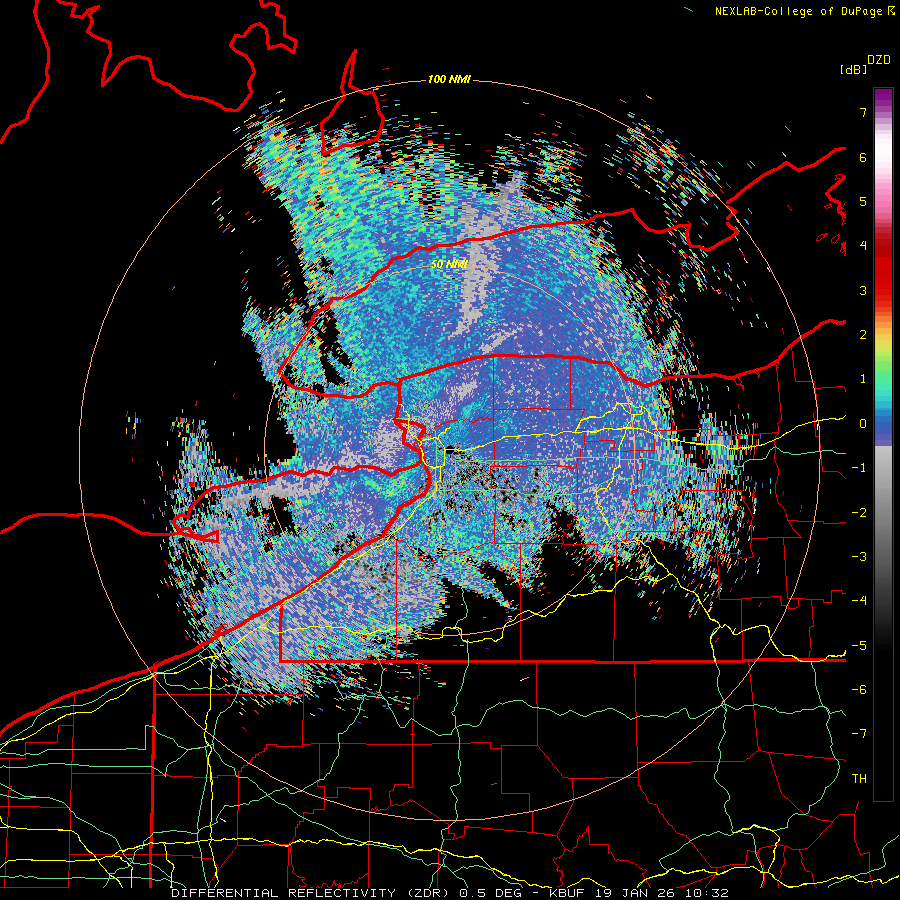Image resolution: width=900 pixels, height=900 pixels.
Task: Click the -7 value on the dB scale
Action: tap(859, 734)
